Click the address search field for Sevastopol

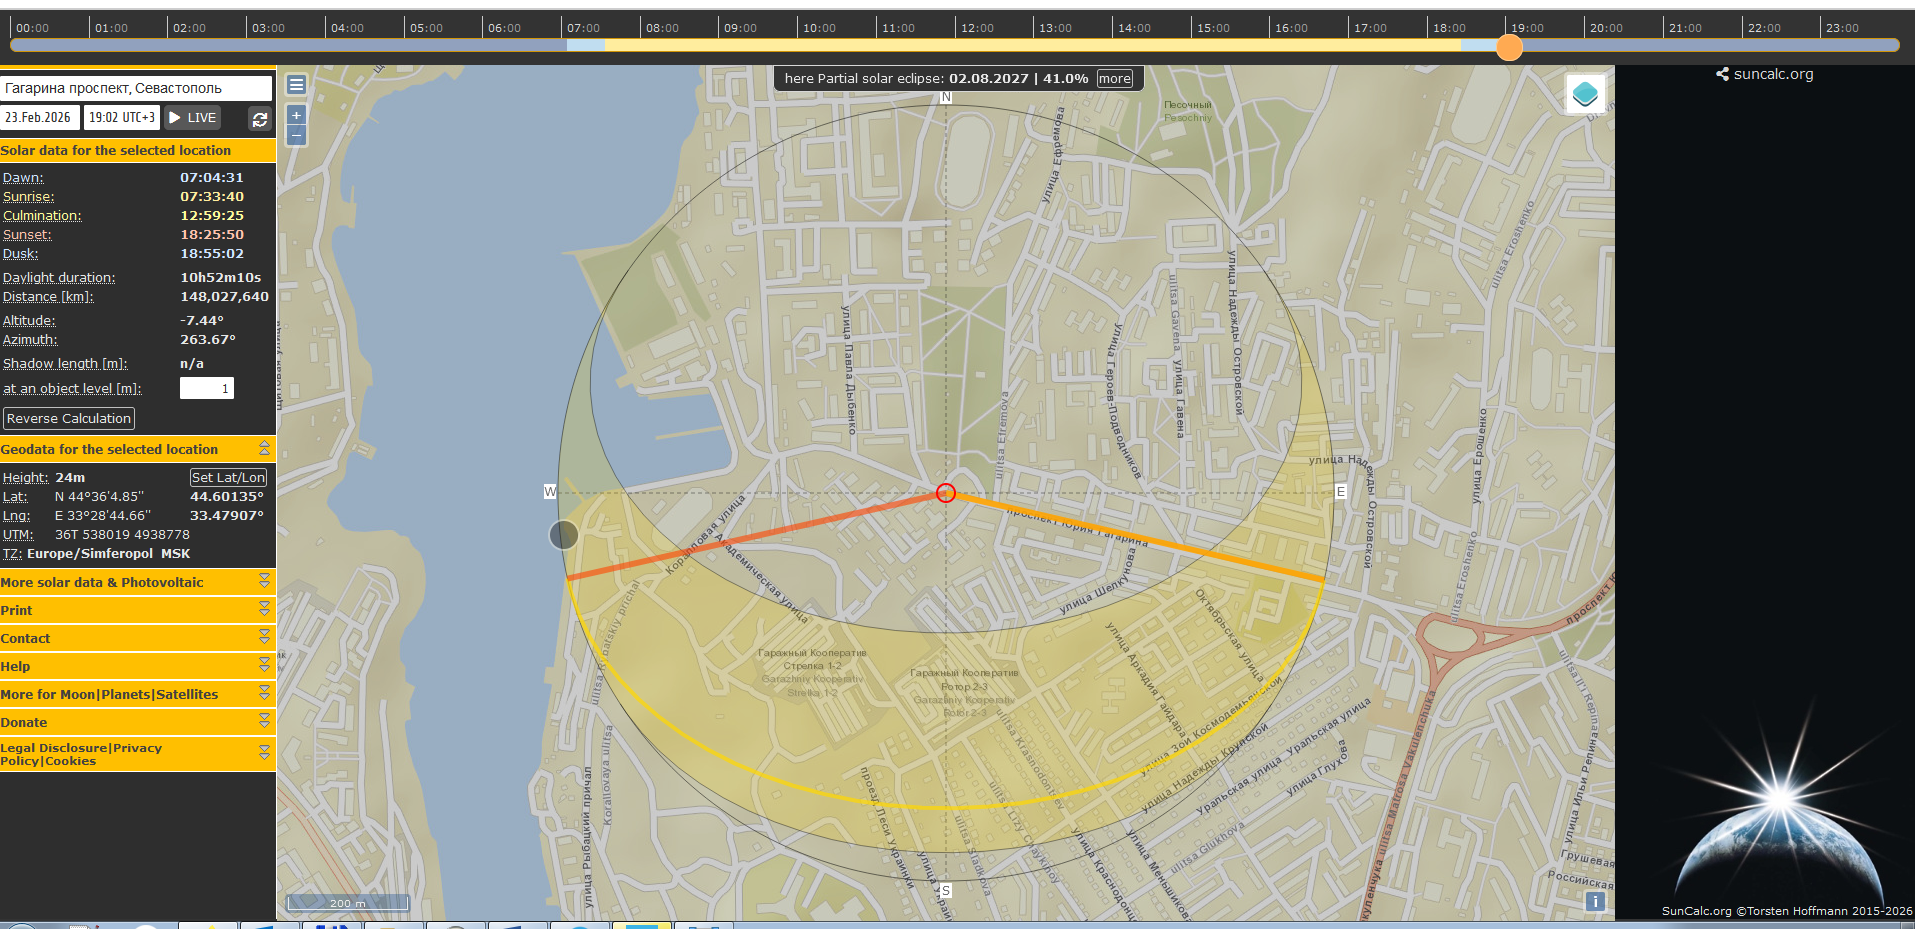(x=136, y=88)
